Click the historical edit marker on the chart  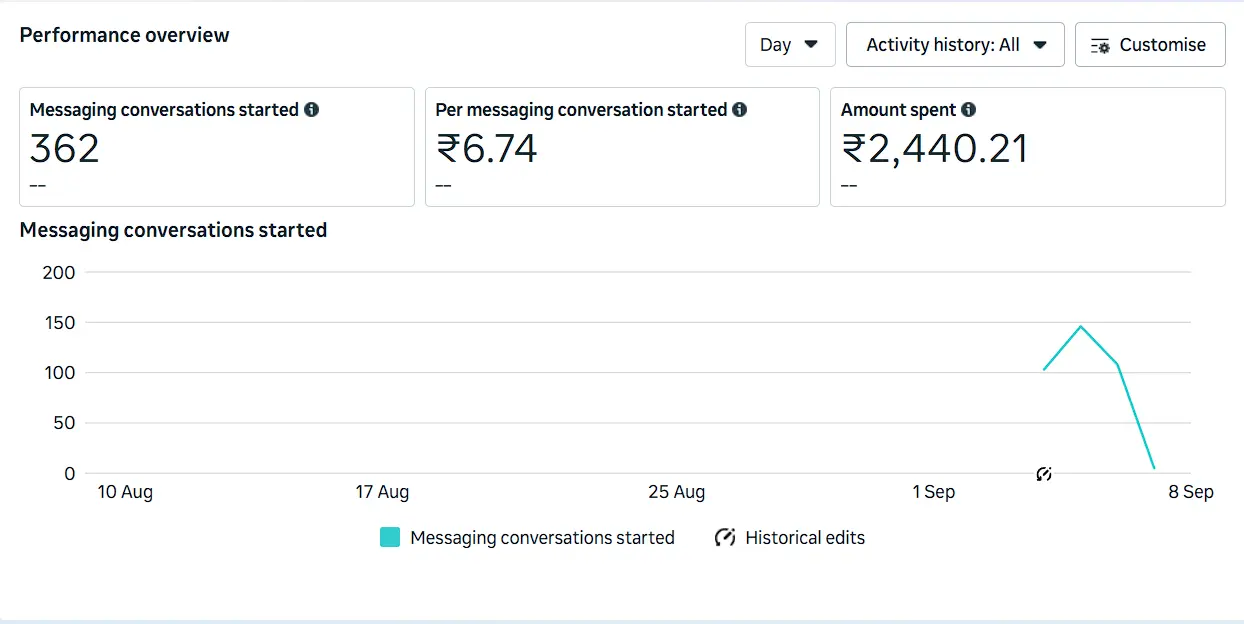(1044, 474)
